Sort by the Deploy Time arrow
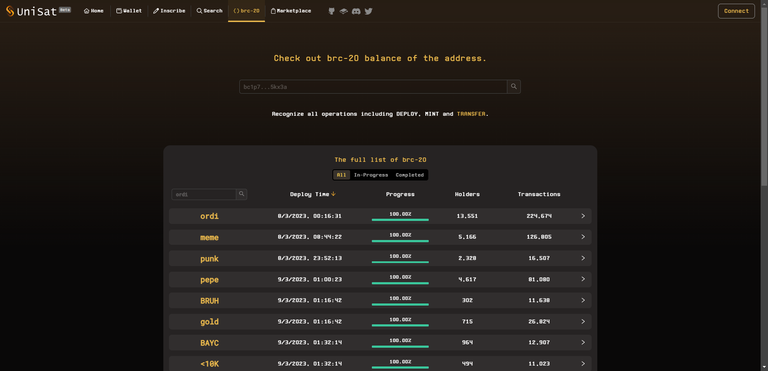The image size is (768, 371). click(x=334, y=194)
